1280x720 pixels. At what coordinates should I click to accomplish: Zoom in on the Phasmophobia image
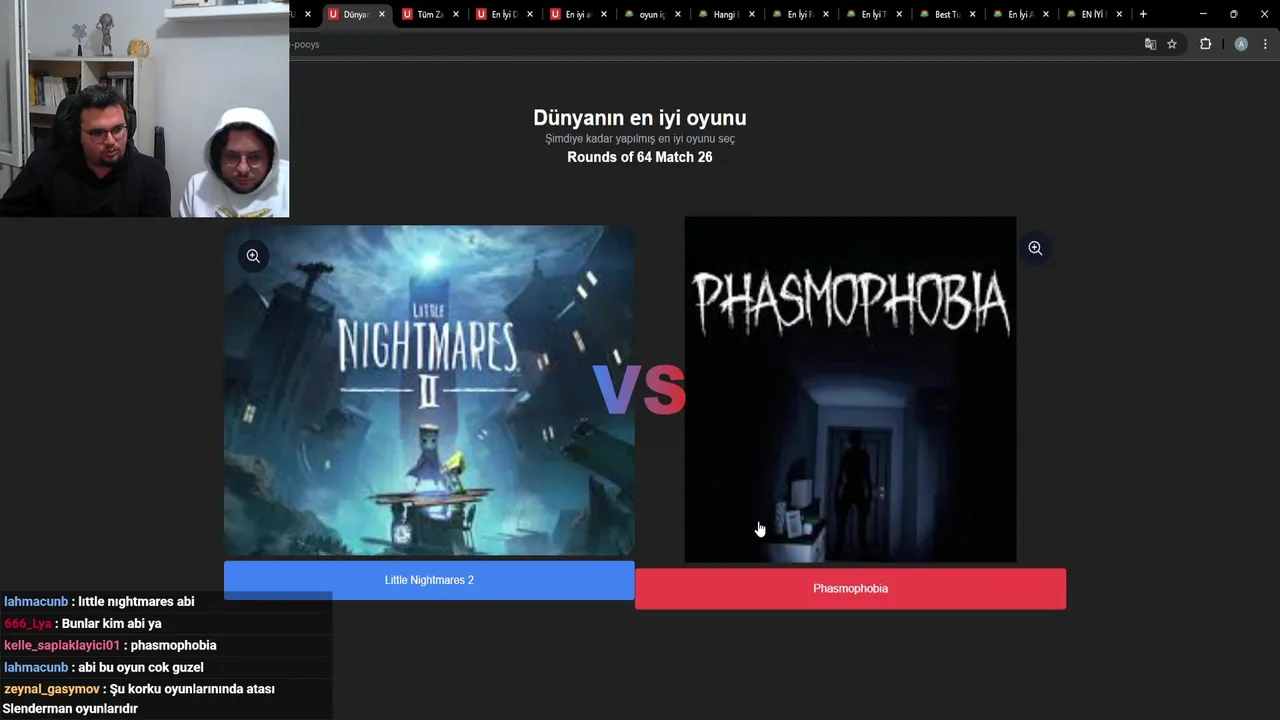coord(1035,248)
